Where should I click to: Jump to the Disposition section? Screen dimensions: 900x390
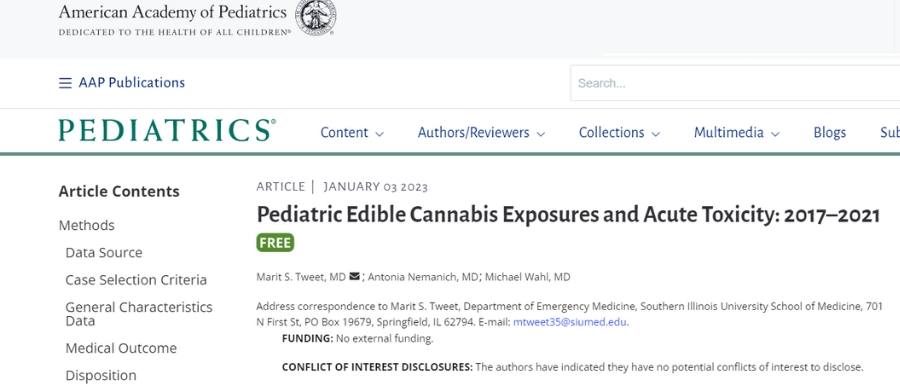coord(101,376)
